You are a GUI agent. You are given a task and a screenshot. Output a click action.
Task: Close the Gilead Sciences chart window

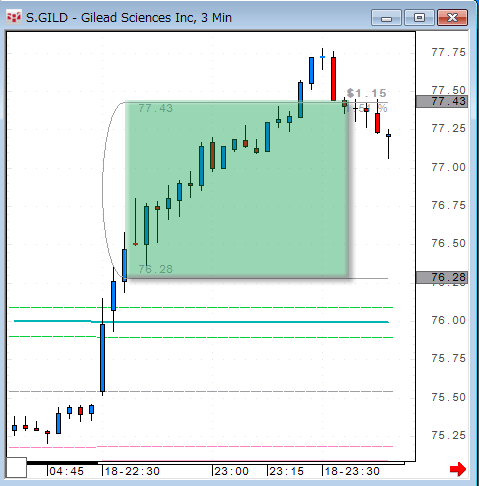452,18
